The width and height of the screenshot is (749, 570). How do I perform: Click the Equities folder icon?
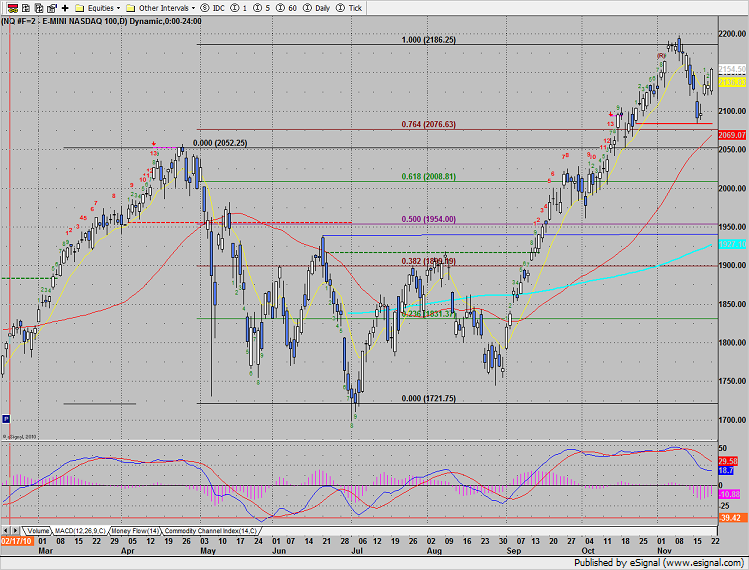coord(80,8)
